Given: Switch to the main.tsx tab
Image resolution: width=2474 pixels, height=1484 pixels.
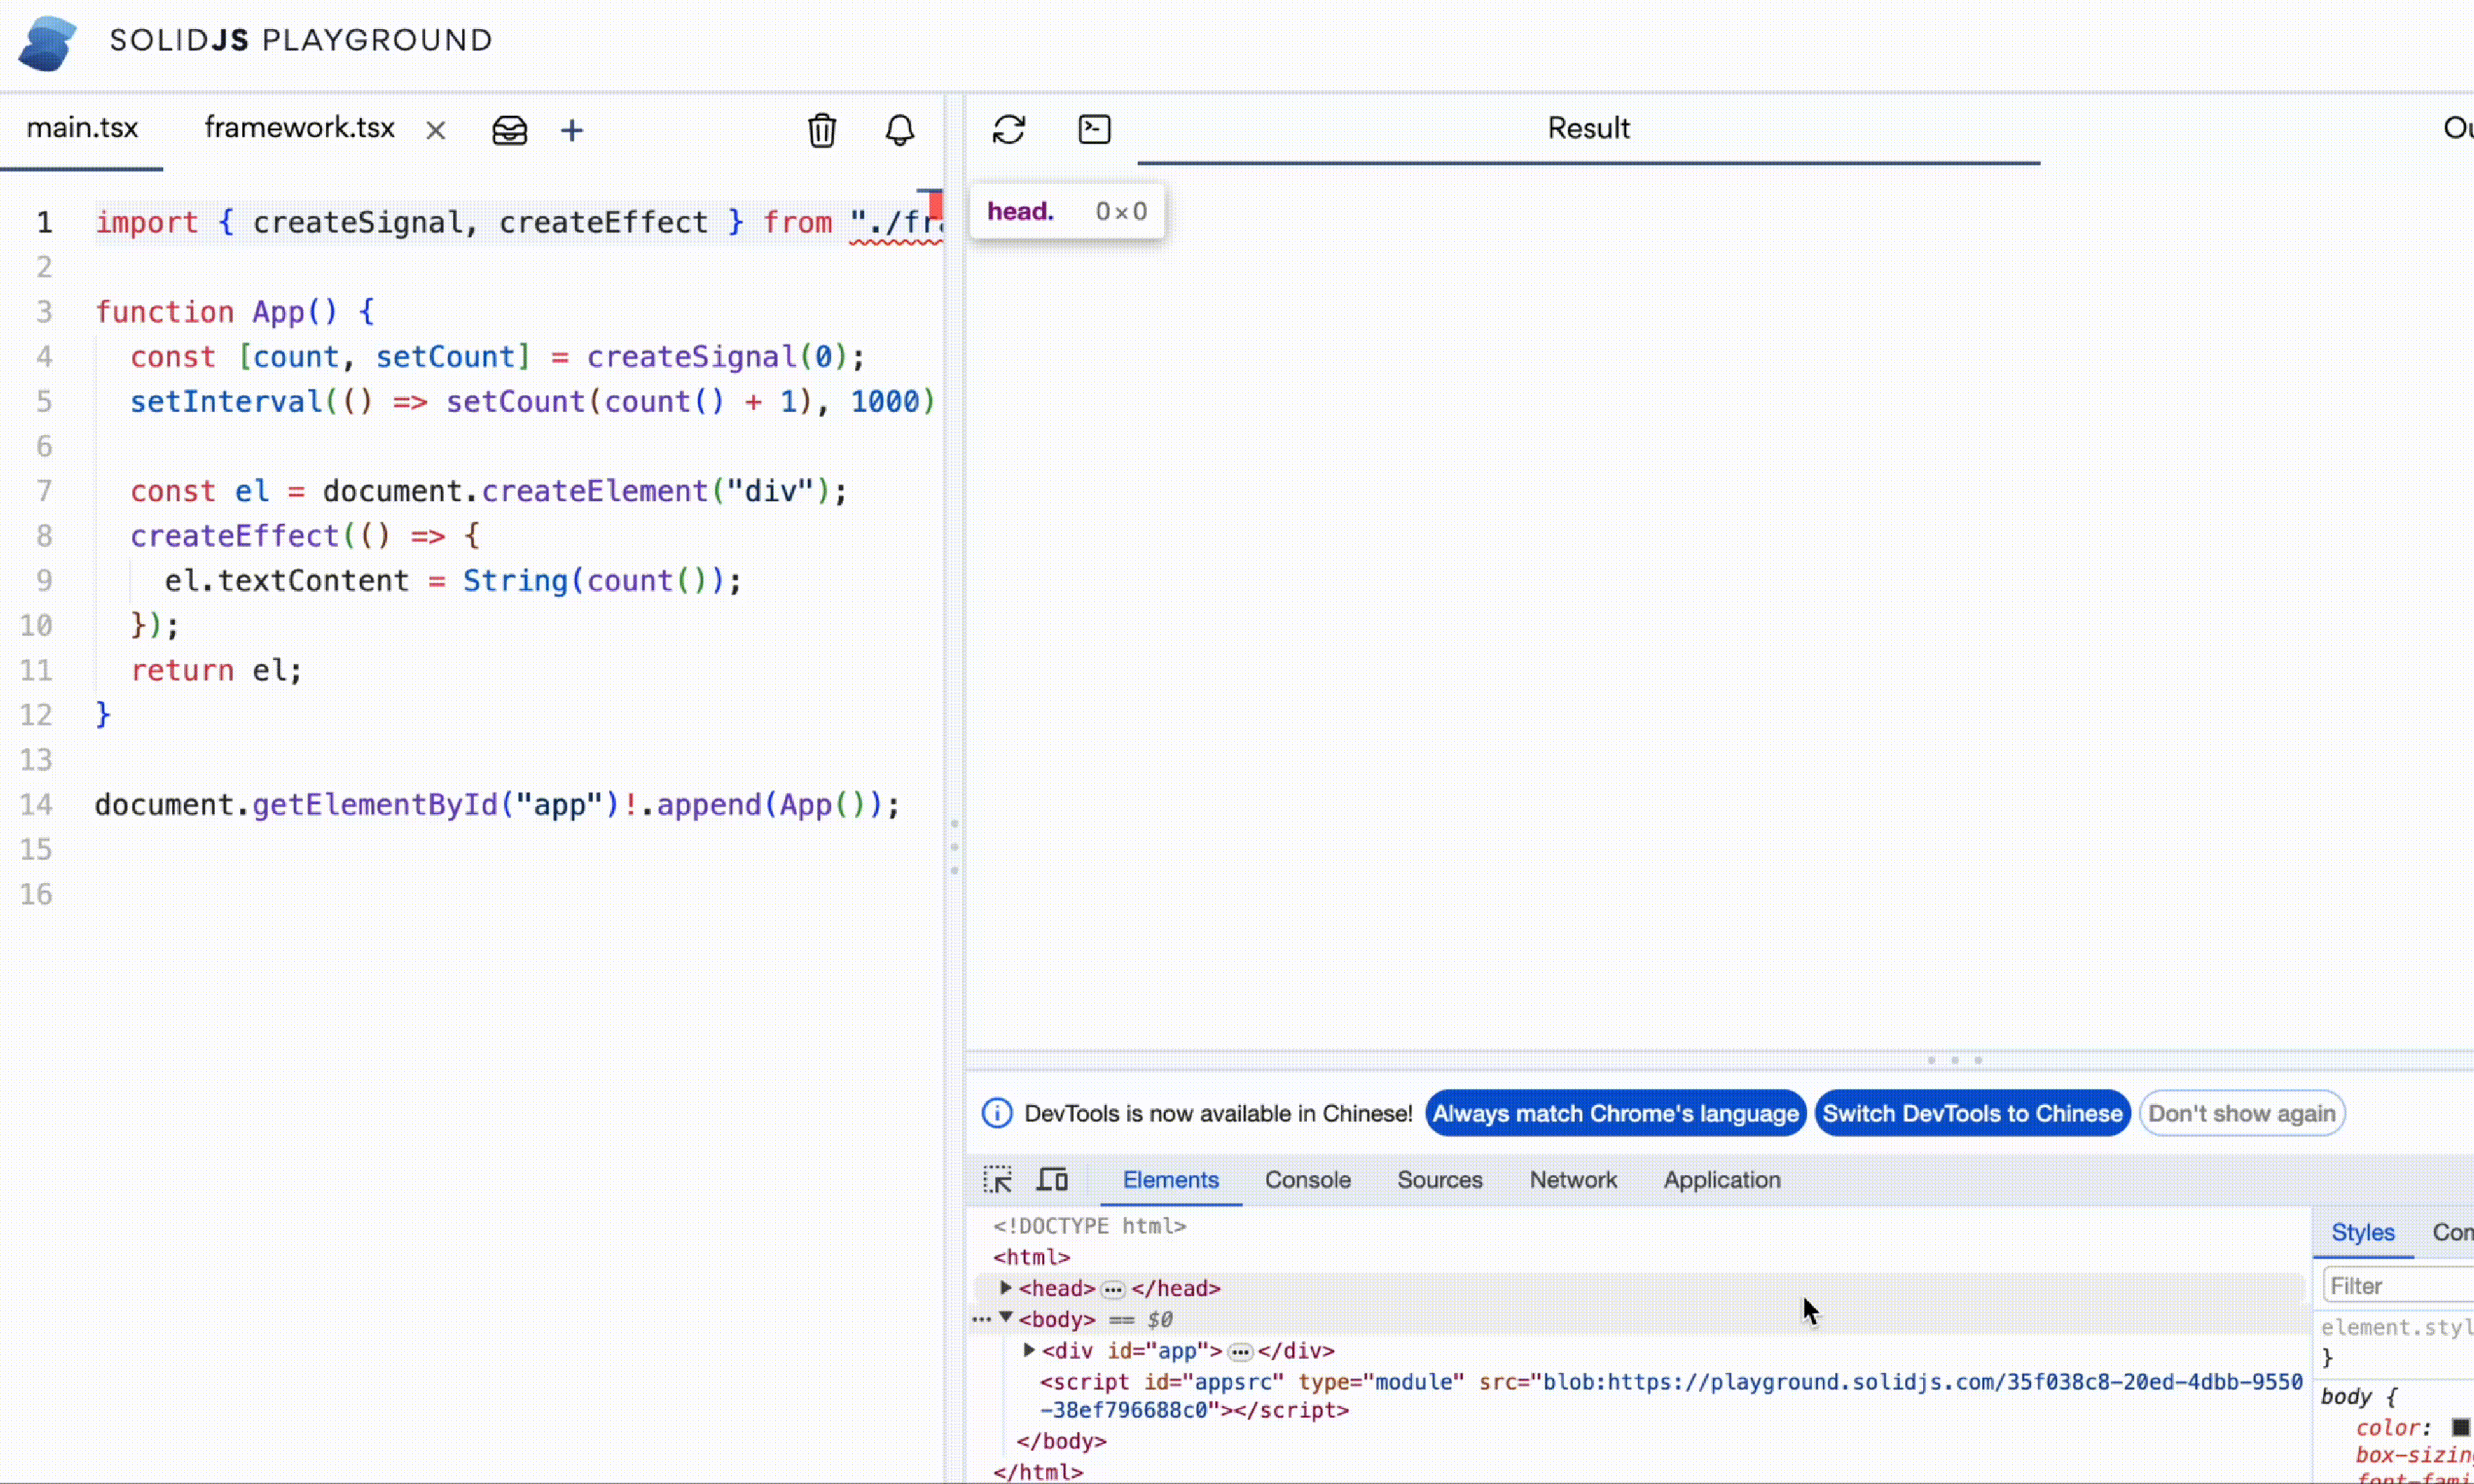Looking at the screenshot, I should point(82,128).
